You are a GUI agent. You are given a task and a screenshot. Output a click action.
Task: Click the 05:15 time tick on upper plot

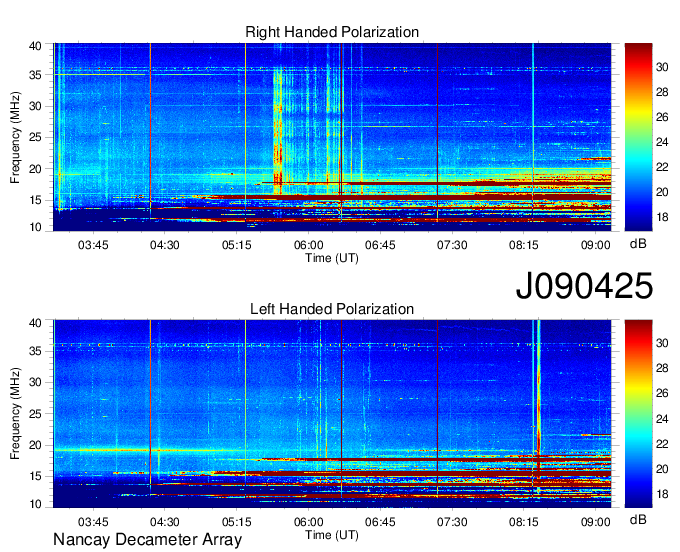(x=237, y=245)
